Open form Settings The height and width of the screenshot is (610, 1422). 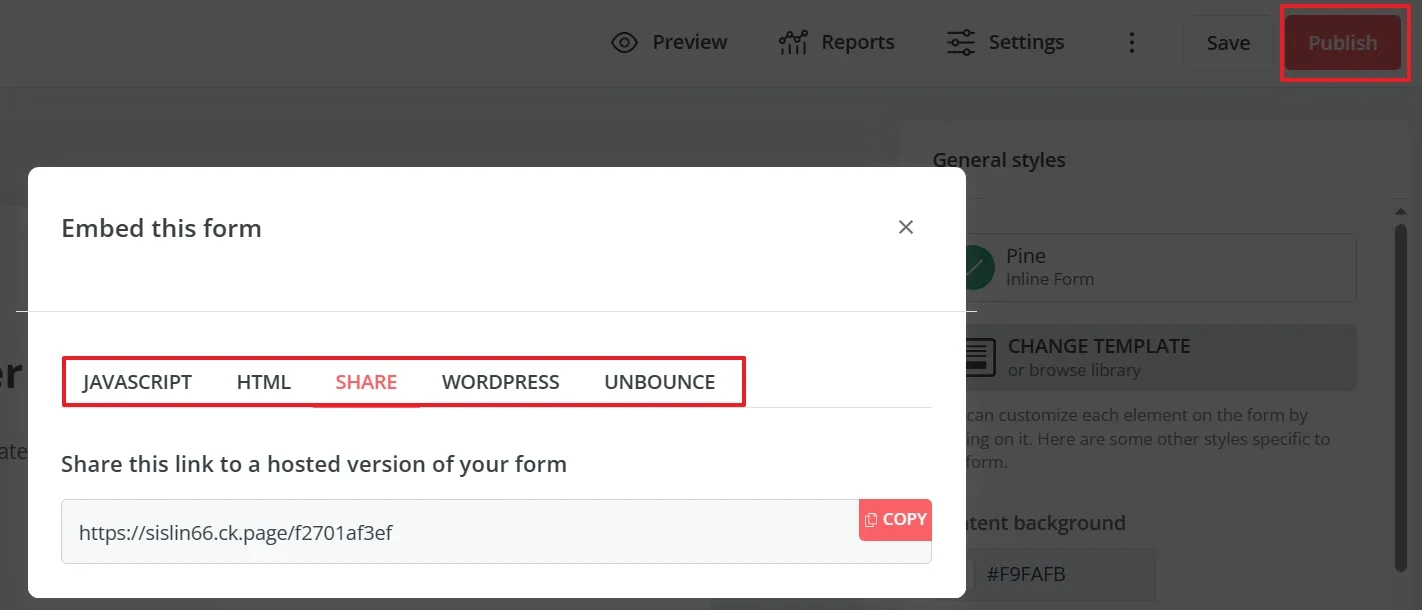click(x=1005, y=42)
